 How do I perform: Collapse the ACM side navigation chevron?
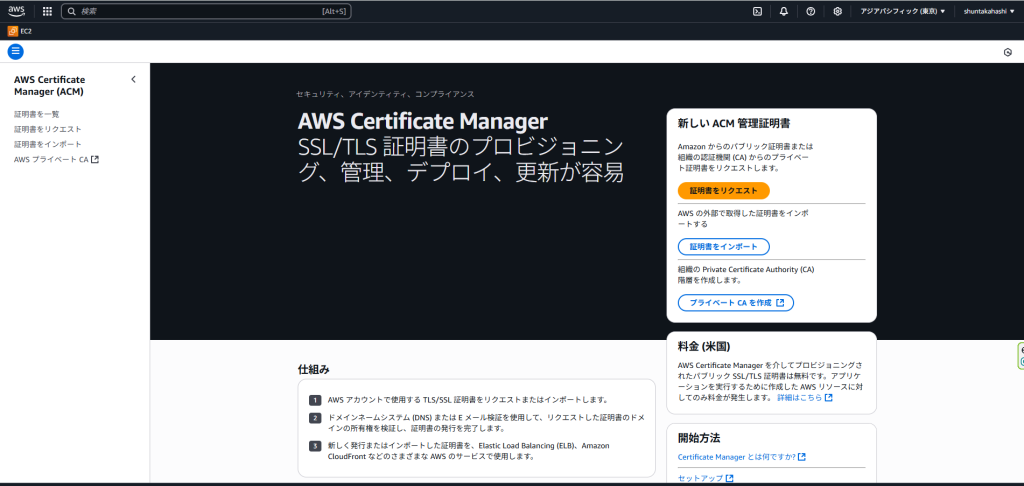coord(133,79)
